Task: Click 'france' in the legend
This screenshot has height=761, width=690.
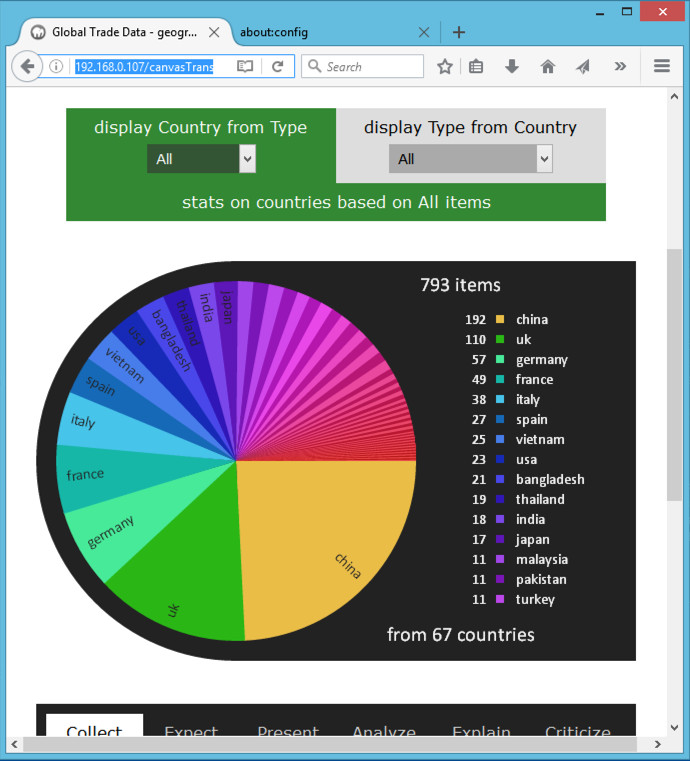Action: (x=534, y=380)
